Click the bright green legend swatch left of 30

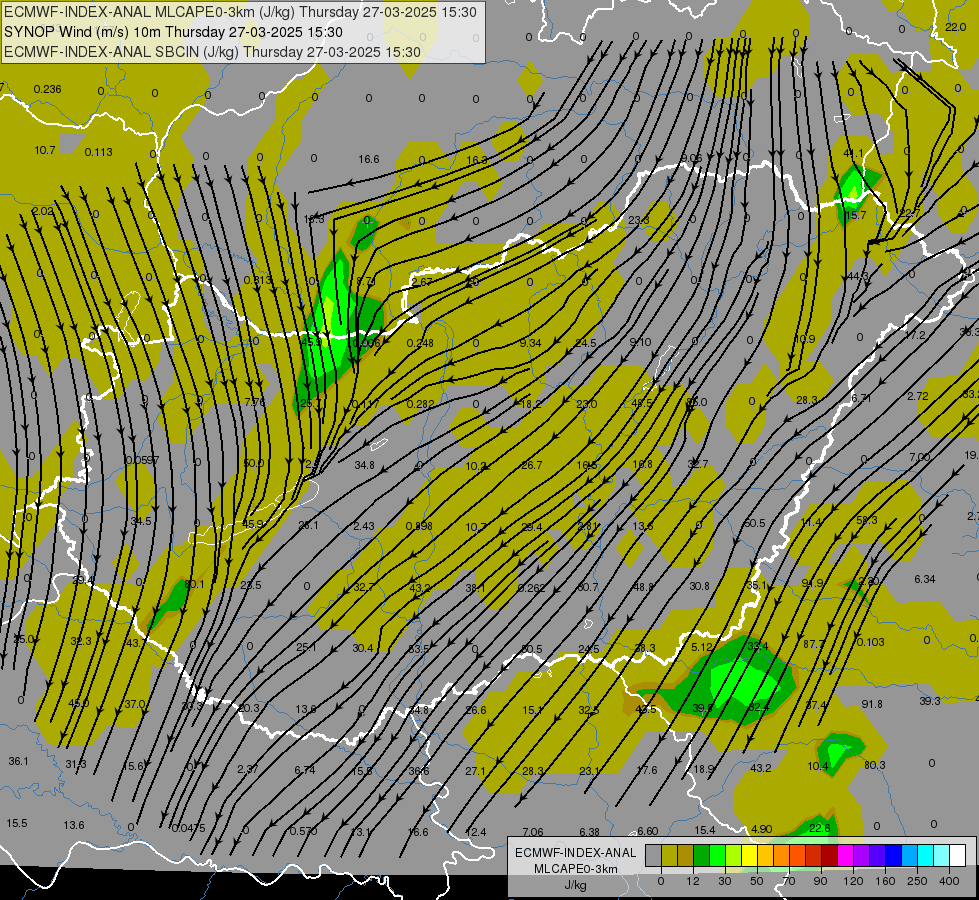click(717, 855)
